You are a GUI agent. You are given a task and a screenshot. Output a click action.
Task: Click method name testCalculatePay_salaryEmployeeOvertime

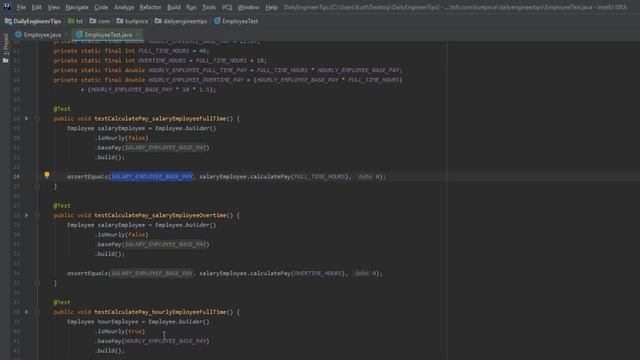(160, 215)
